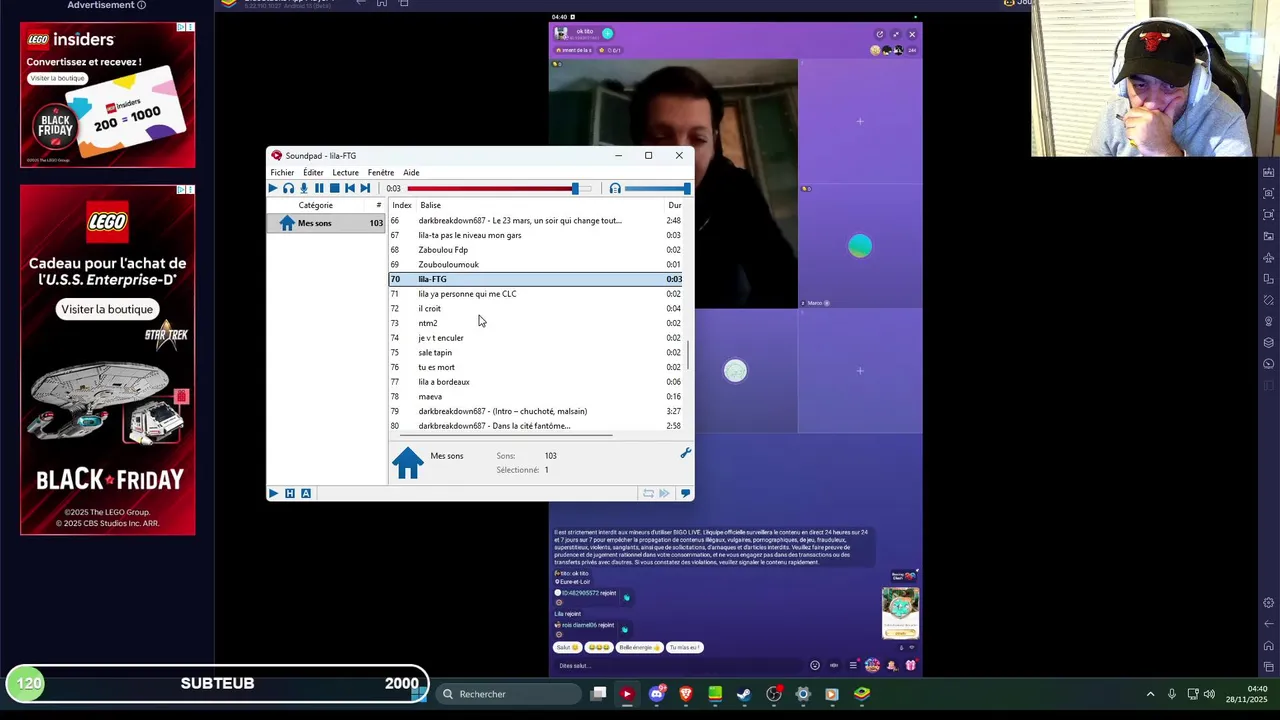Sort by the Dur column header
Screen dimensions: 1280x720
(674, 205)
